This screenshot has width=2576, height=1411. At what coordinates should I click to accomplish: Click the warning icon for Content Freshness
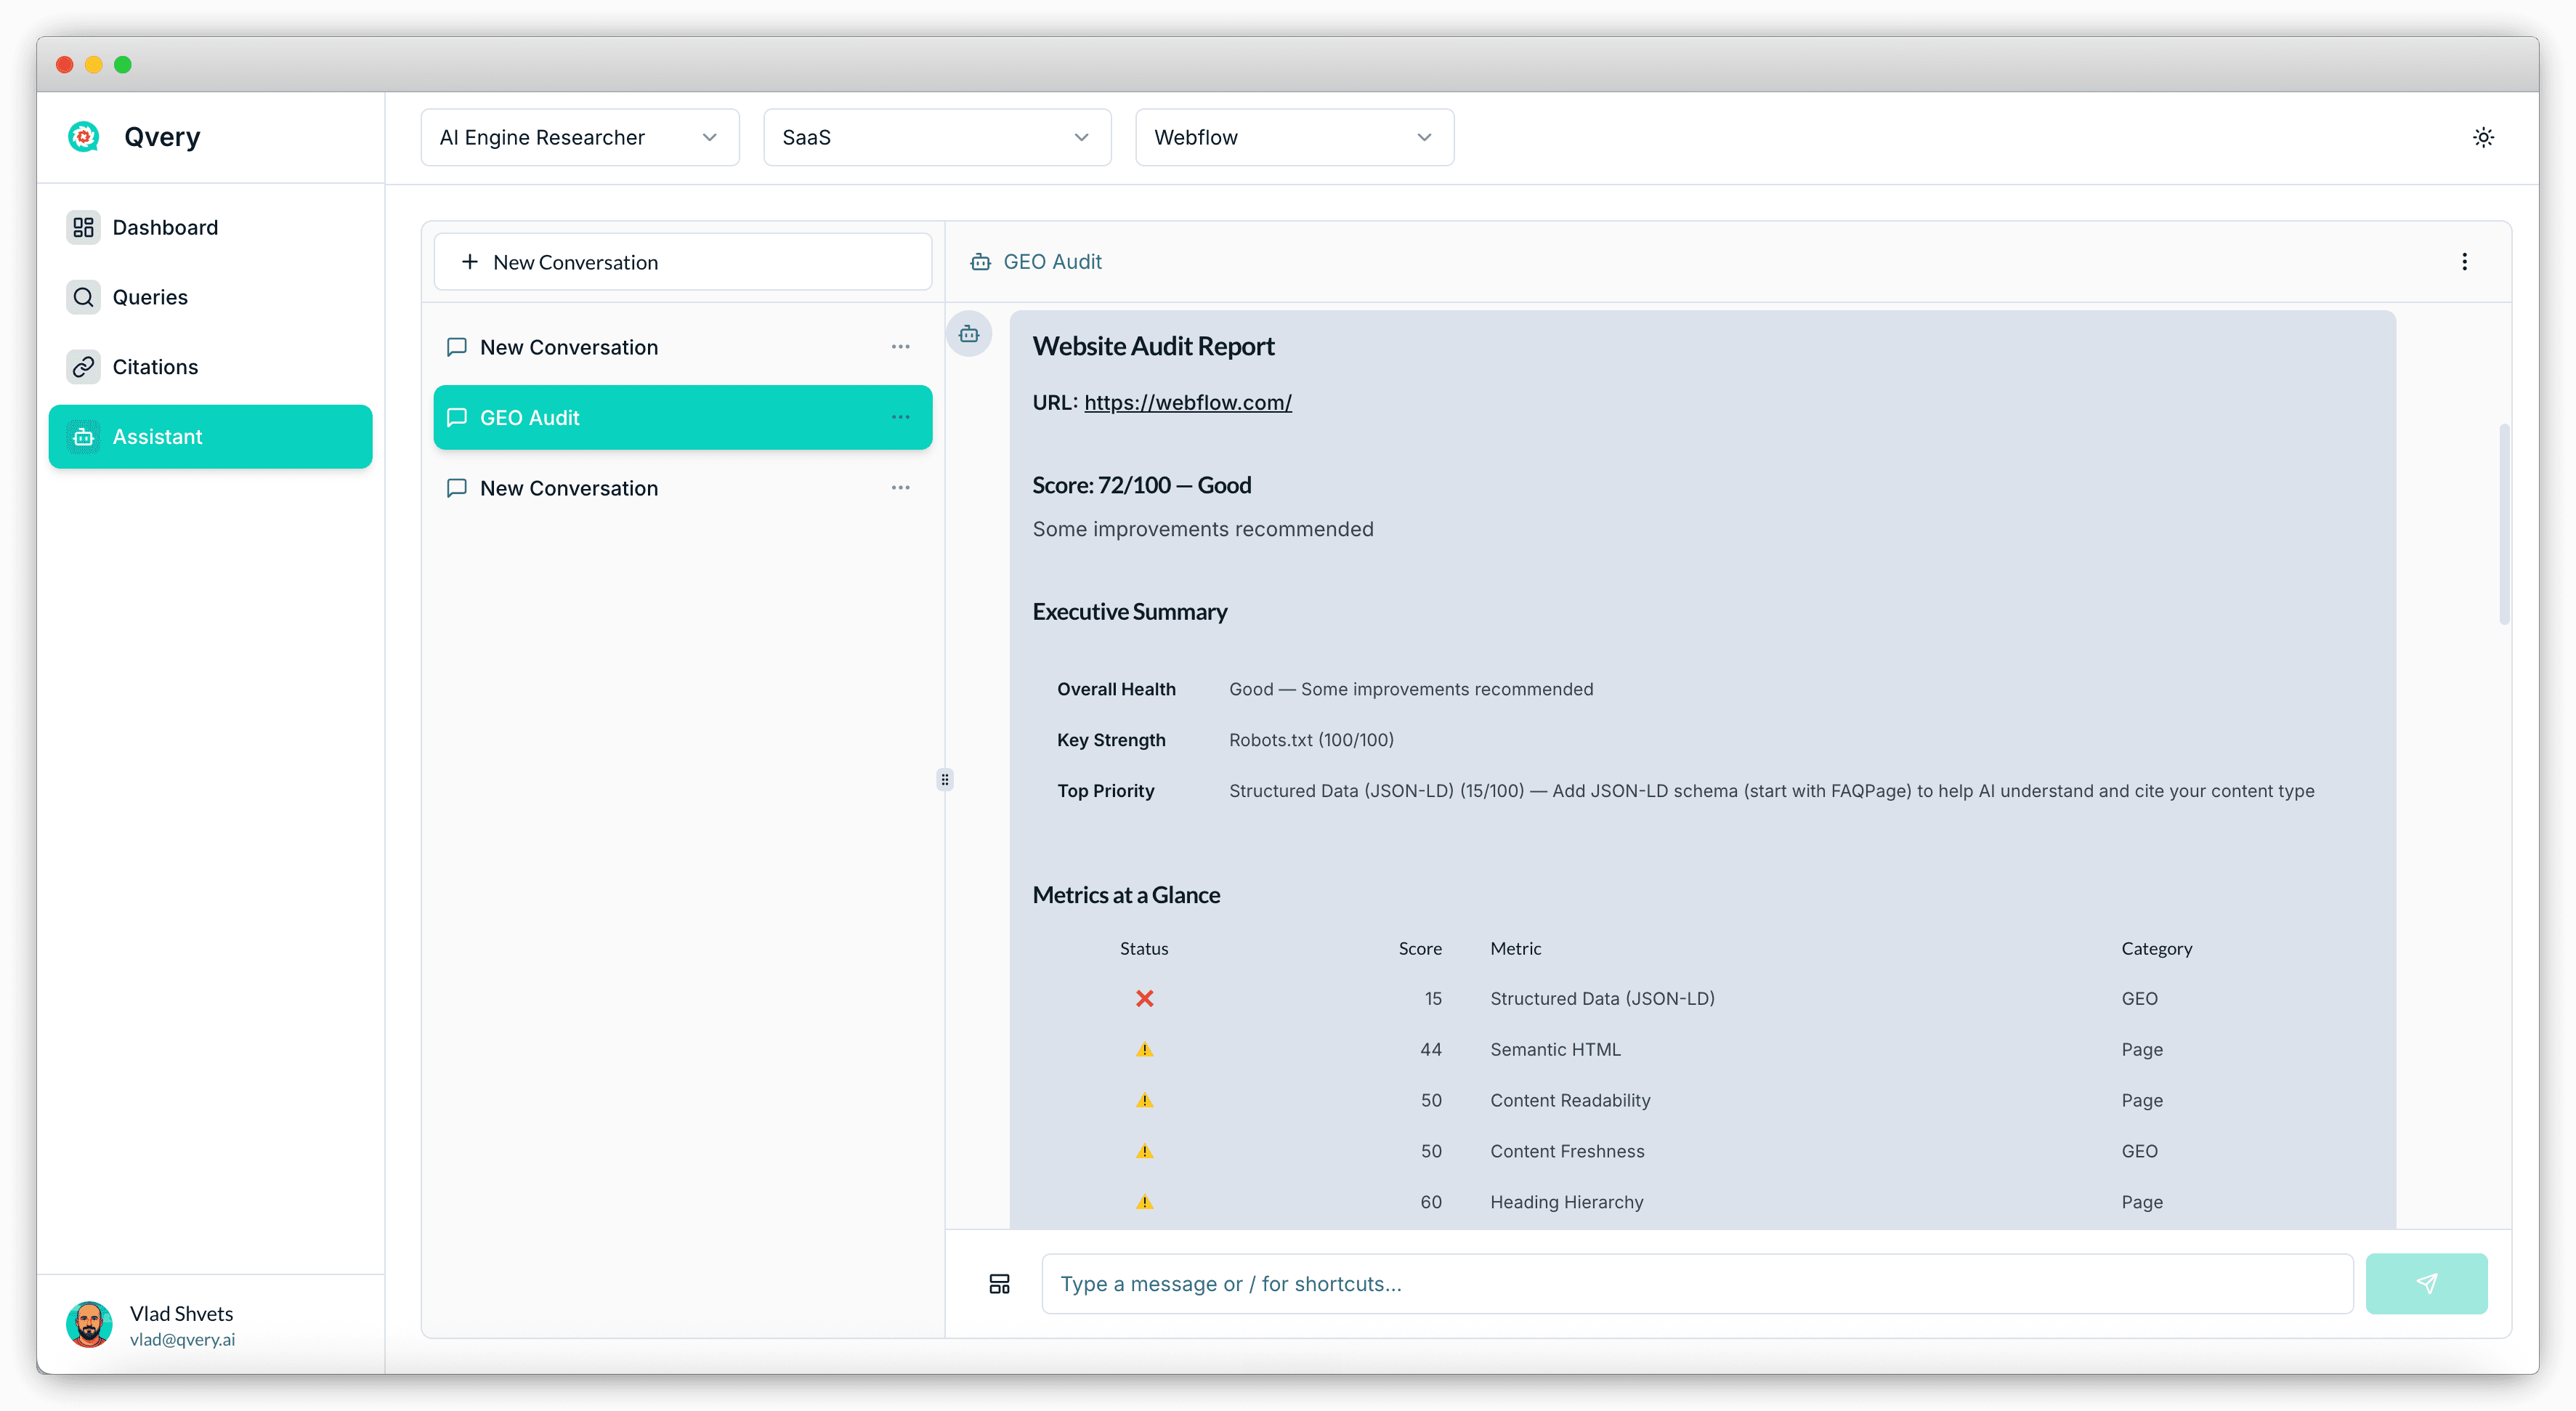(1144, 1152)
